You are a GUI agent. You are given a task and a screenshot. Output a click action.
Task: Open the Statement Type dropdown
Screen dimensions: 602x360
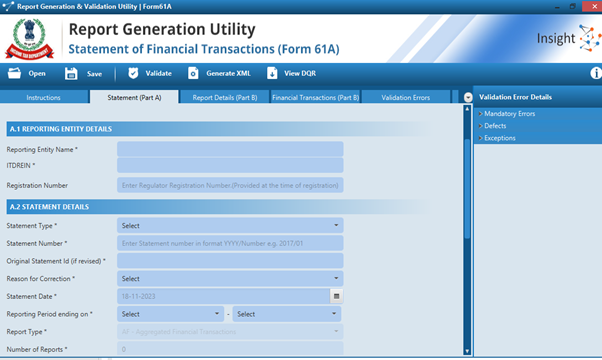230,226
